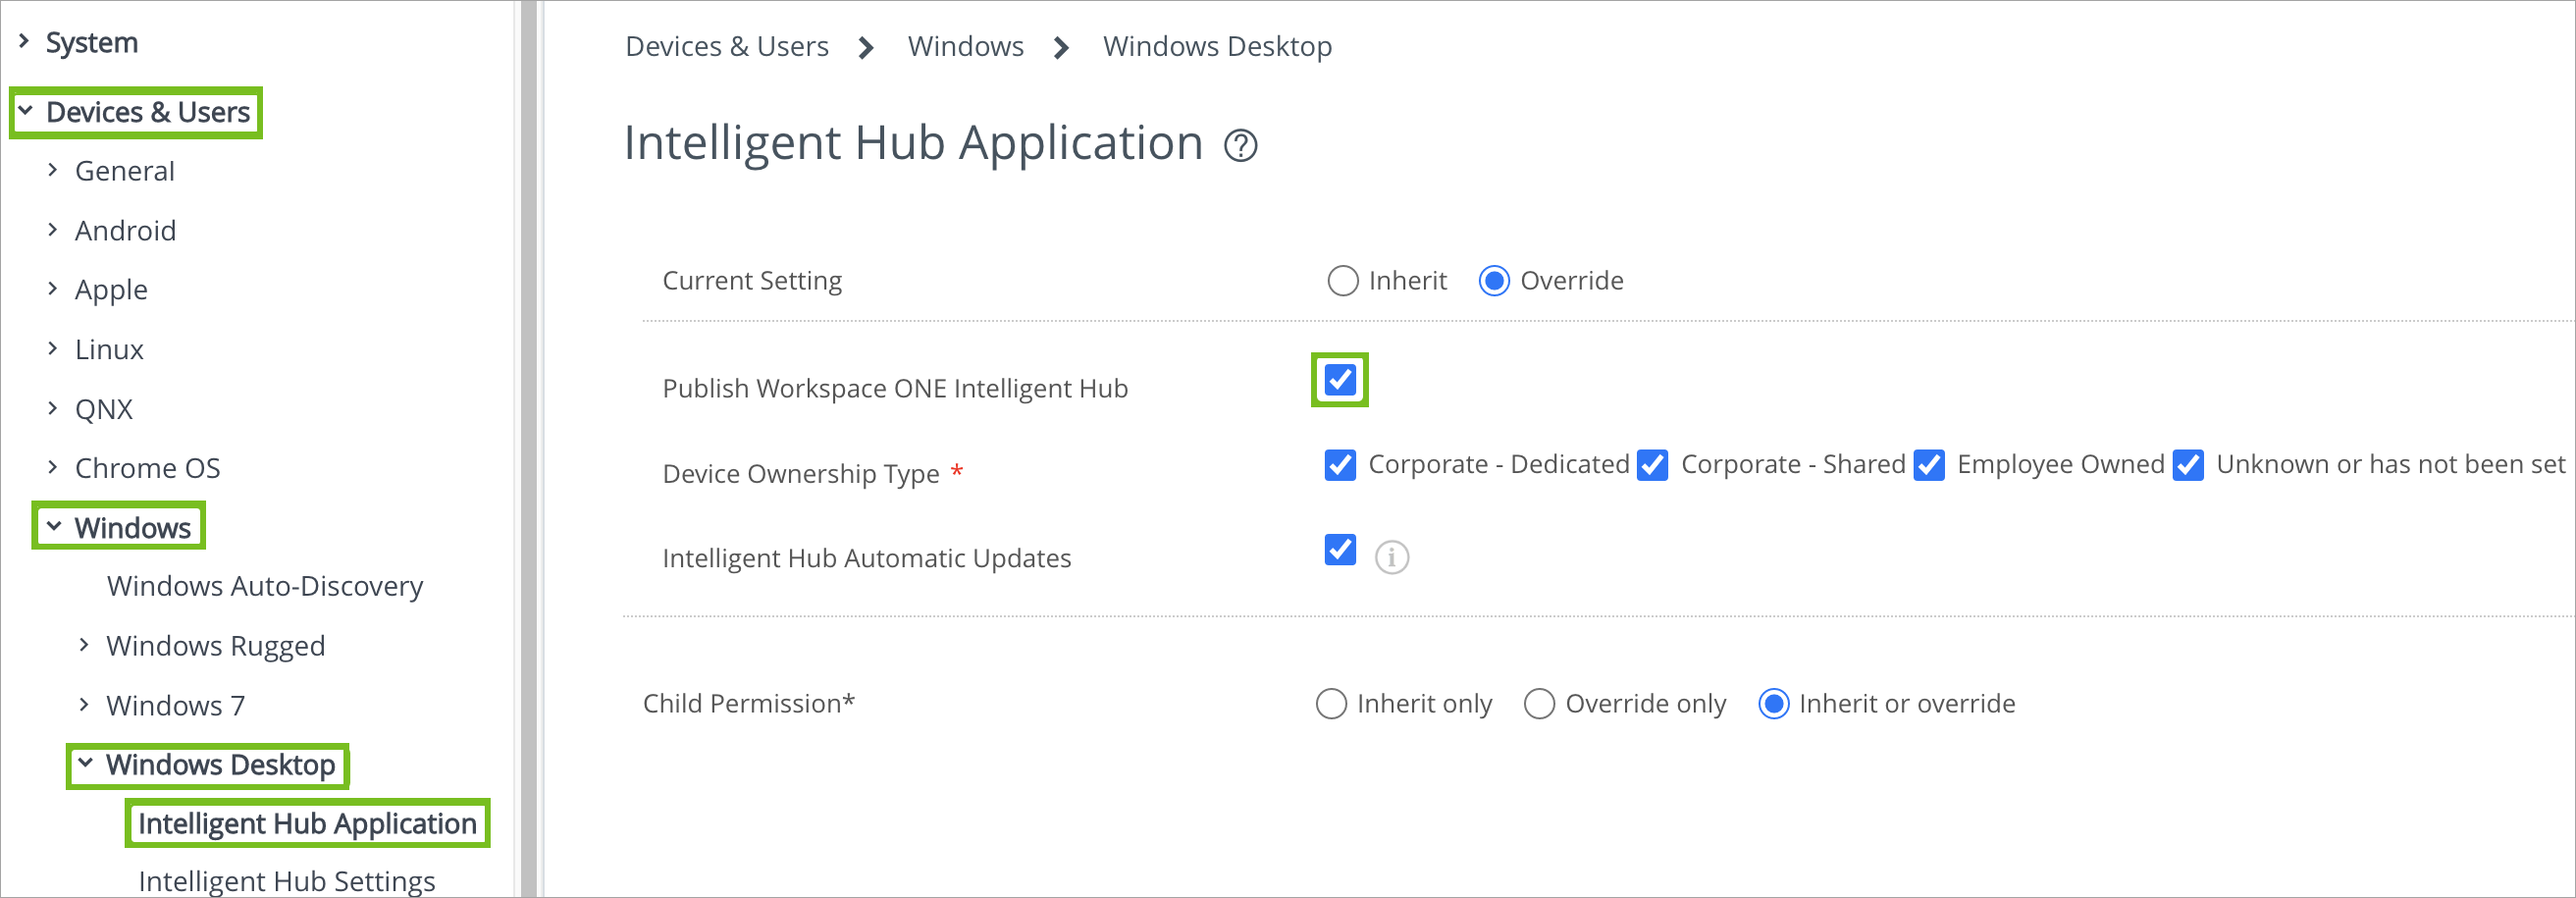Viewport: 2576px width, 898px height.
Task: Expand the Linux chevron
Action: click(53, 348)
